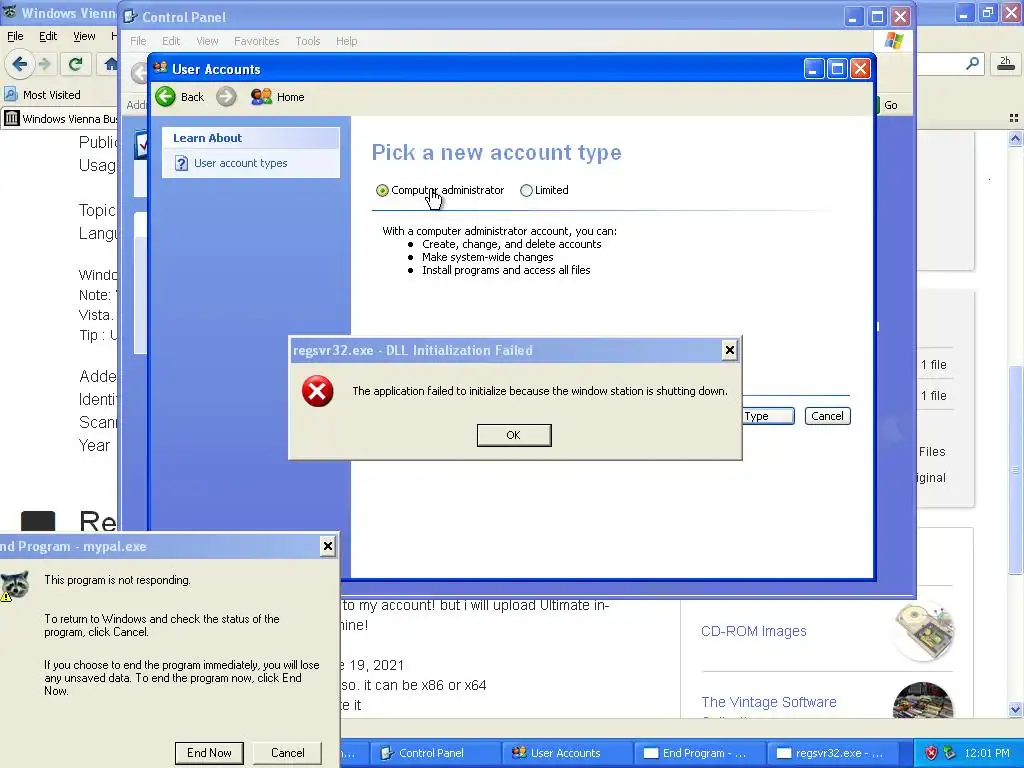Switch to User Accounts taskbar button

(x=567, y=753)
